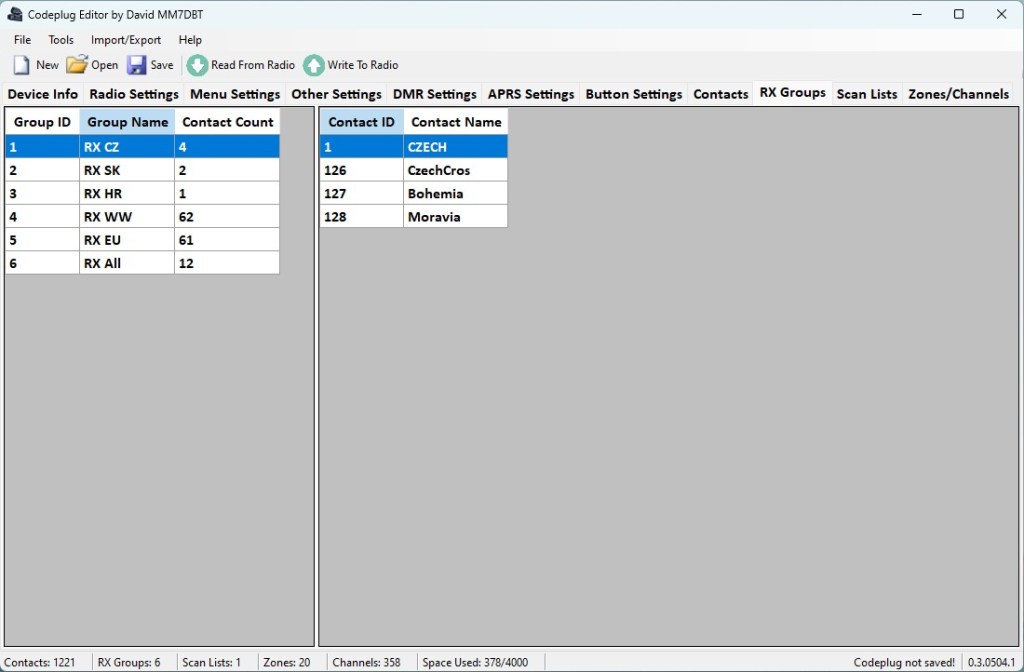This screenshot has height=672, width=1024.
Task: Open a codeplug file via folder icon
Action: [77, 65]
